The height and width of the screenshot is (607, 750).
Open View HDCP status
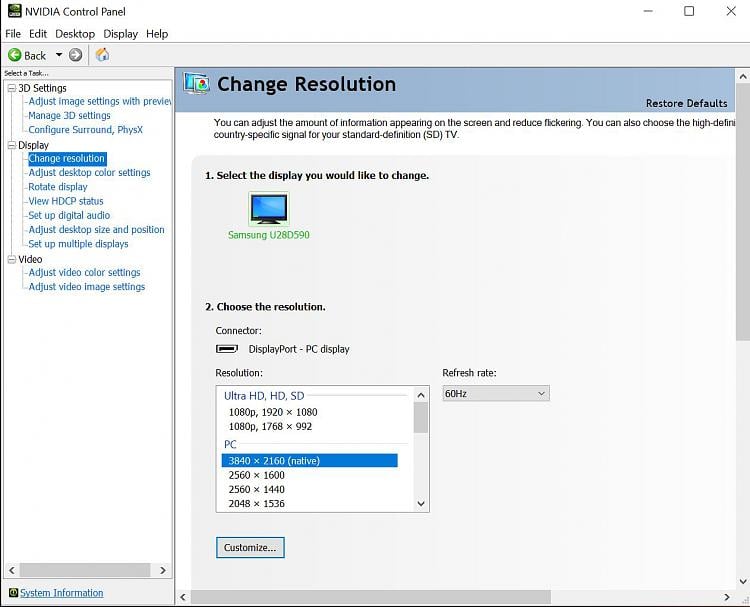click(66, 201)
